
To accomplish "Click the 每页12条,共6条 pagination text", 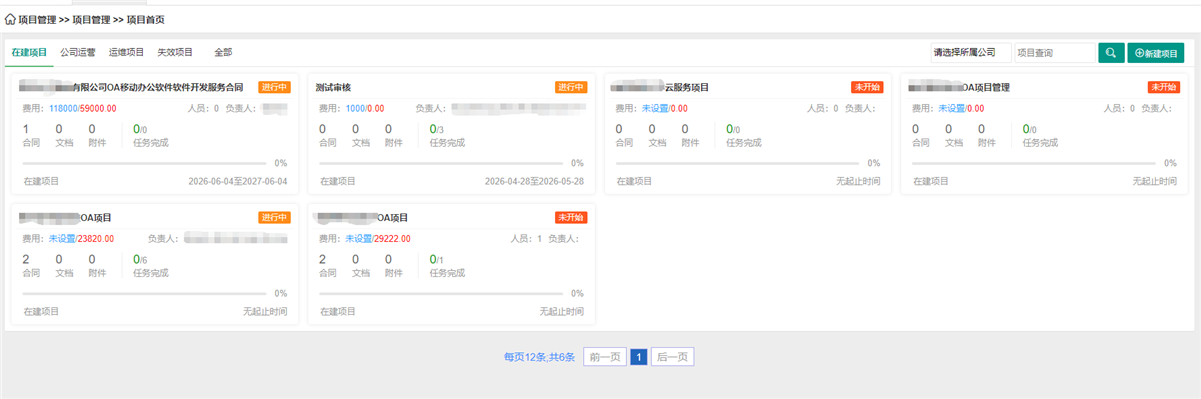I will point(540,357).
